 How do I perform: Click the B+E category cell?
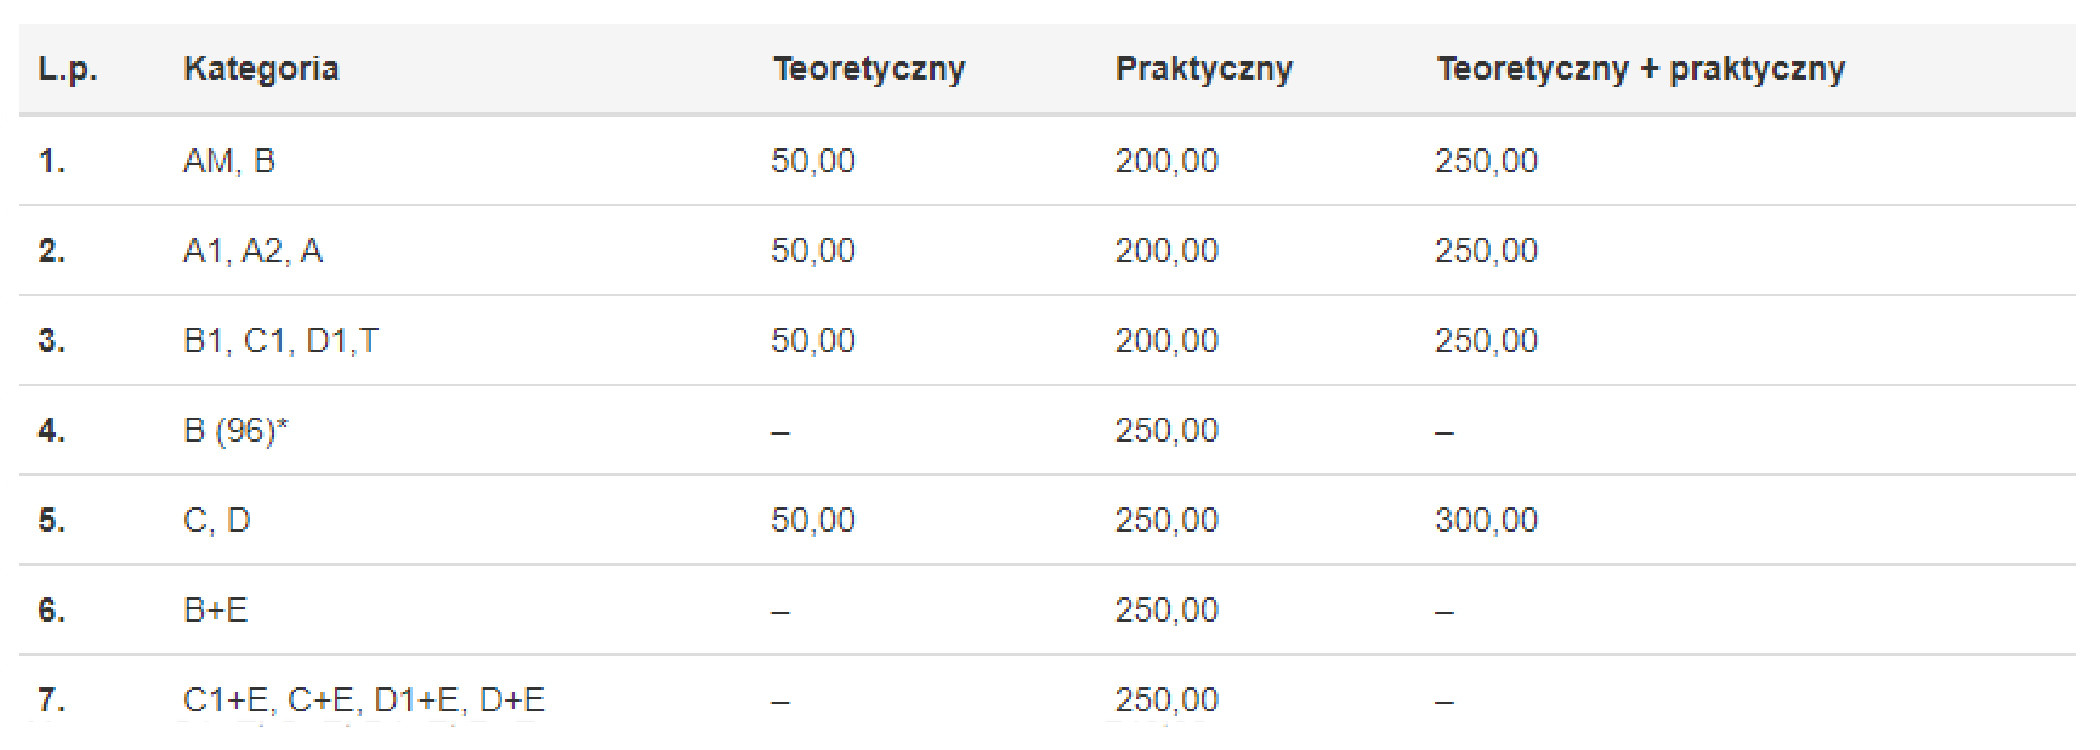pyautogui.click(x=216, y=610)
